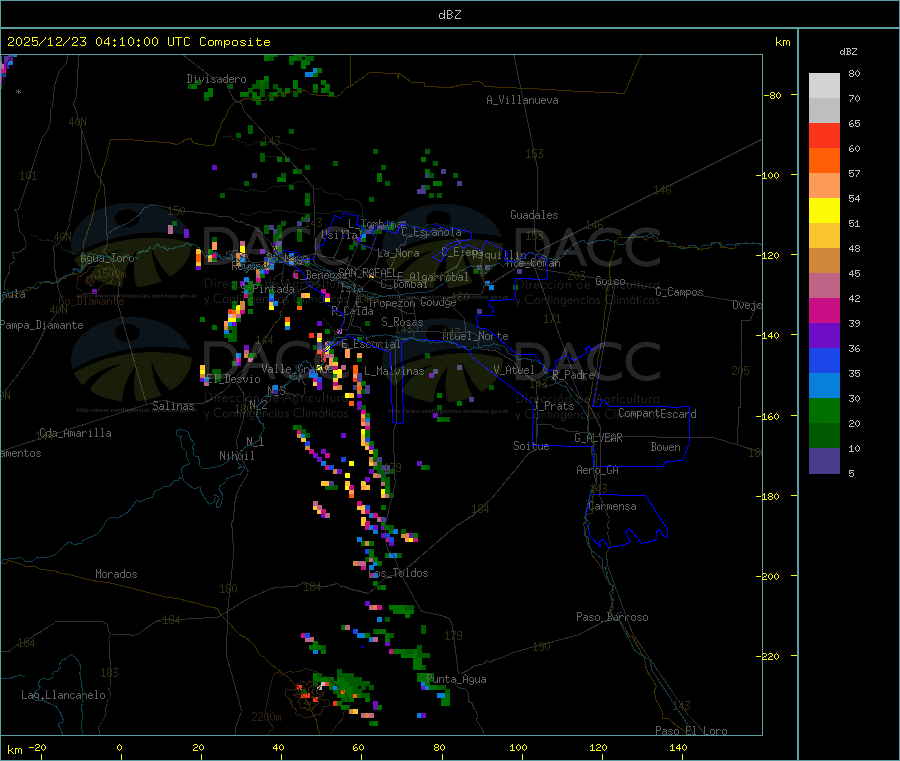Select the timestamp 2025/12/23 04:10:00 UTC Composite
The height and width of the screenshot is (761, 900).
pyautogui.click(x=138, y=42)
